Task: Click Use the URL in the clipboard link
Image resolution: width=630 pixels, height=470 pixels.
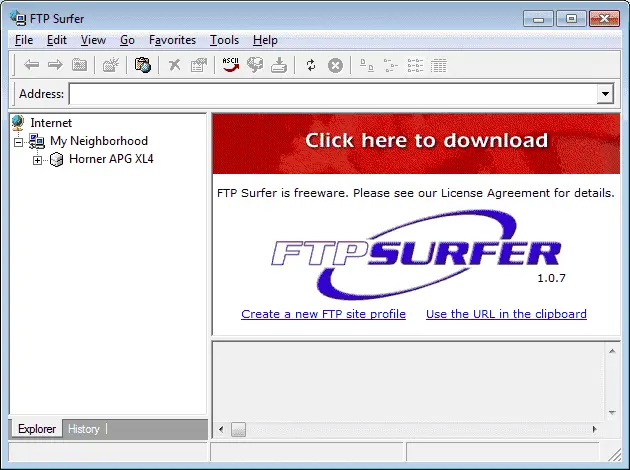Action: coord(506,314)
